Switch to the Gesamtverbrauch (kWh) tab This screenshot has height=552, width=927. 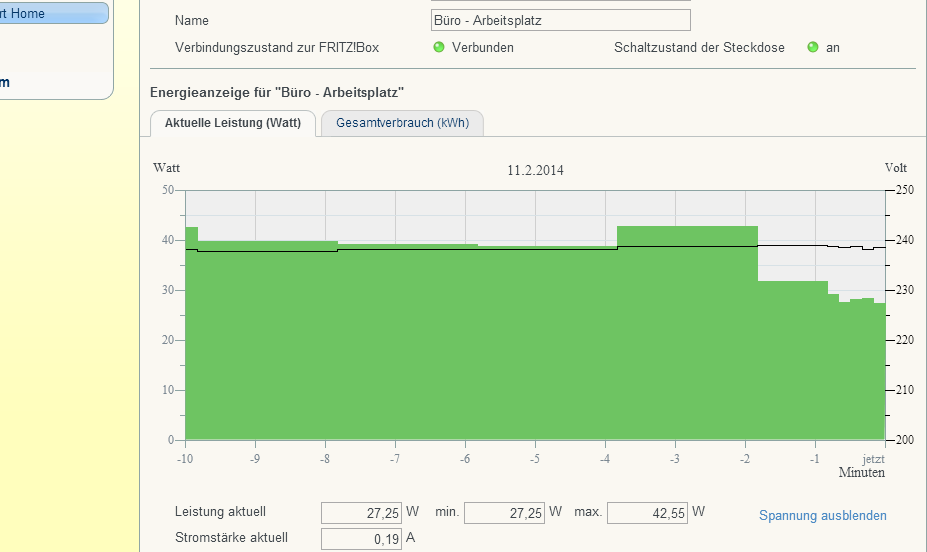[x=402, y=123]
